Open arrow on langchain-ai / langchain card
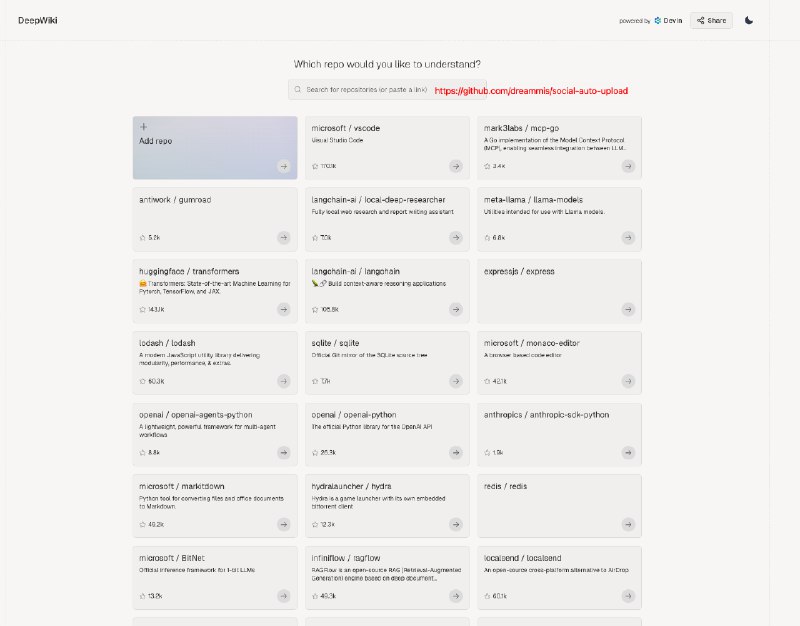The image size is (800, 626). tap(456, 309)
